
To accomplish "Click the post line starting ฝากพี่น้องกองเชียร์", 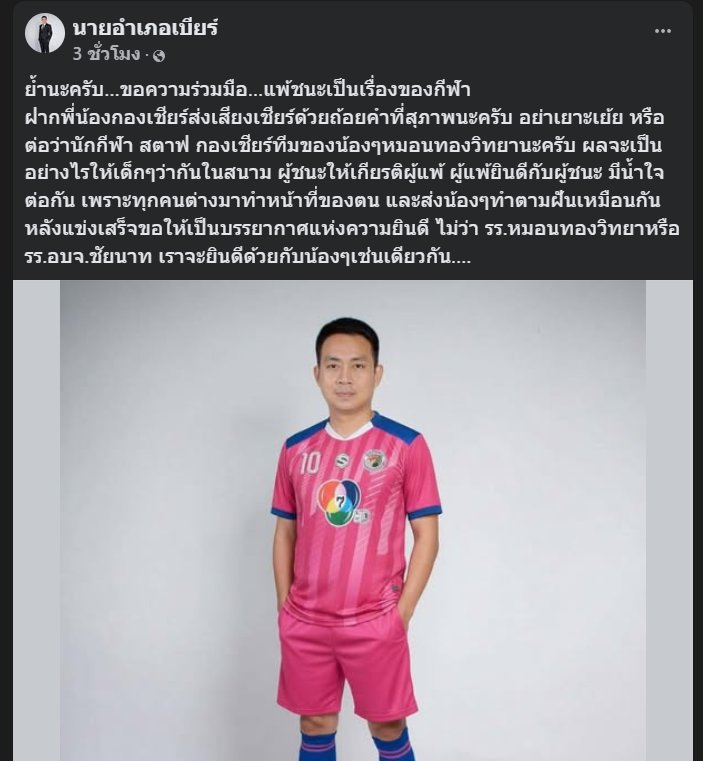I will (x=344, y=118).
